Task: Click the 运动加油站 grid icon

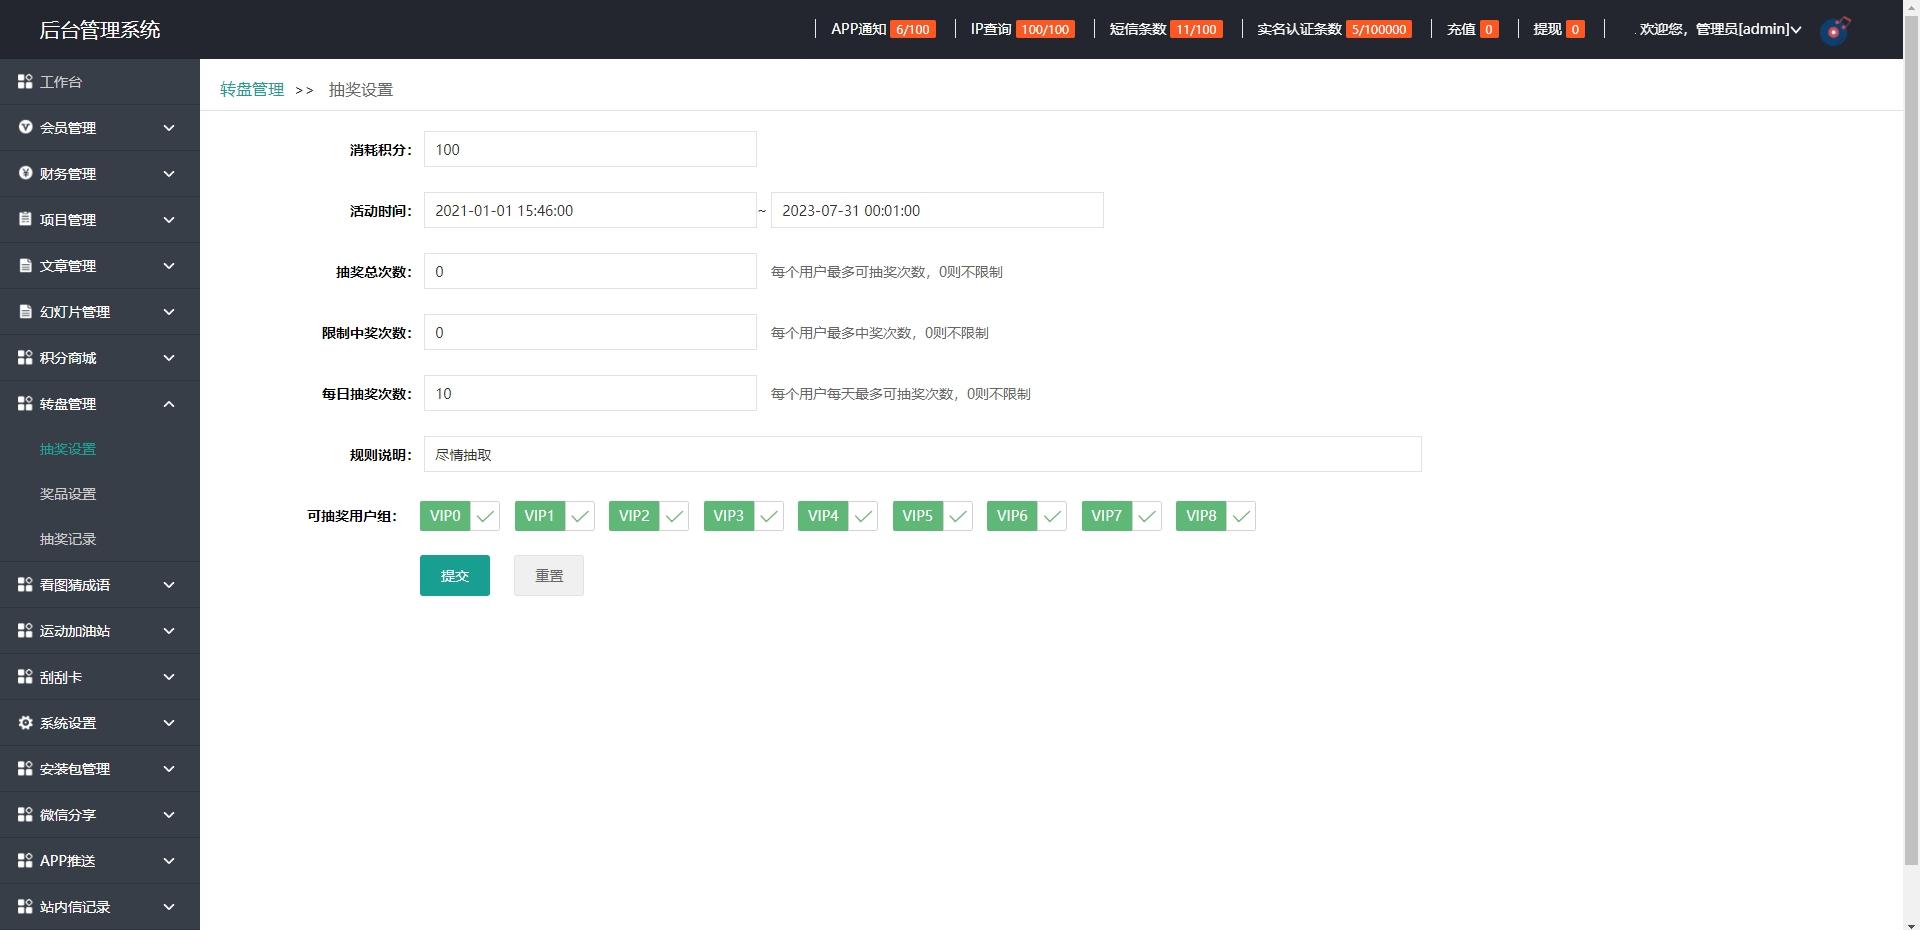Action: point(25,630)
